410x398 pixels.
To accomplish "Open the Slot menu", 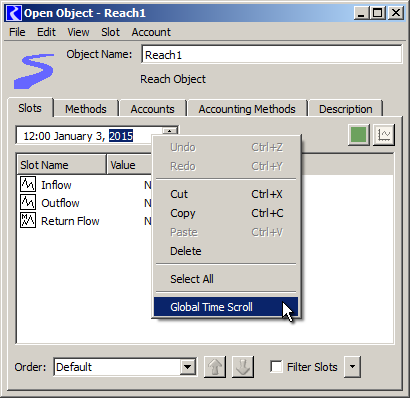I will tap(110, 32).
